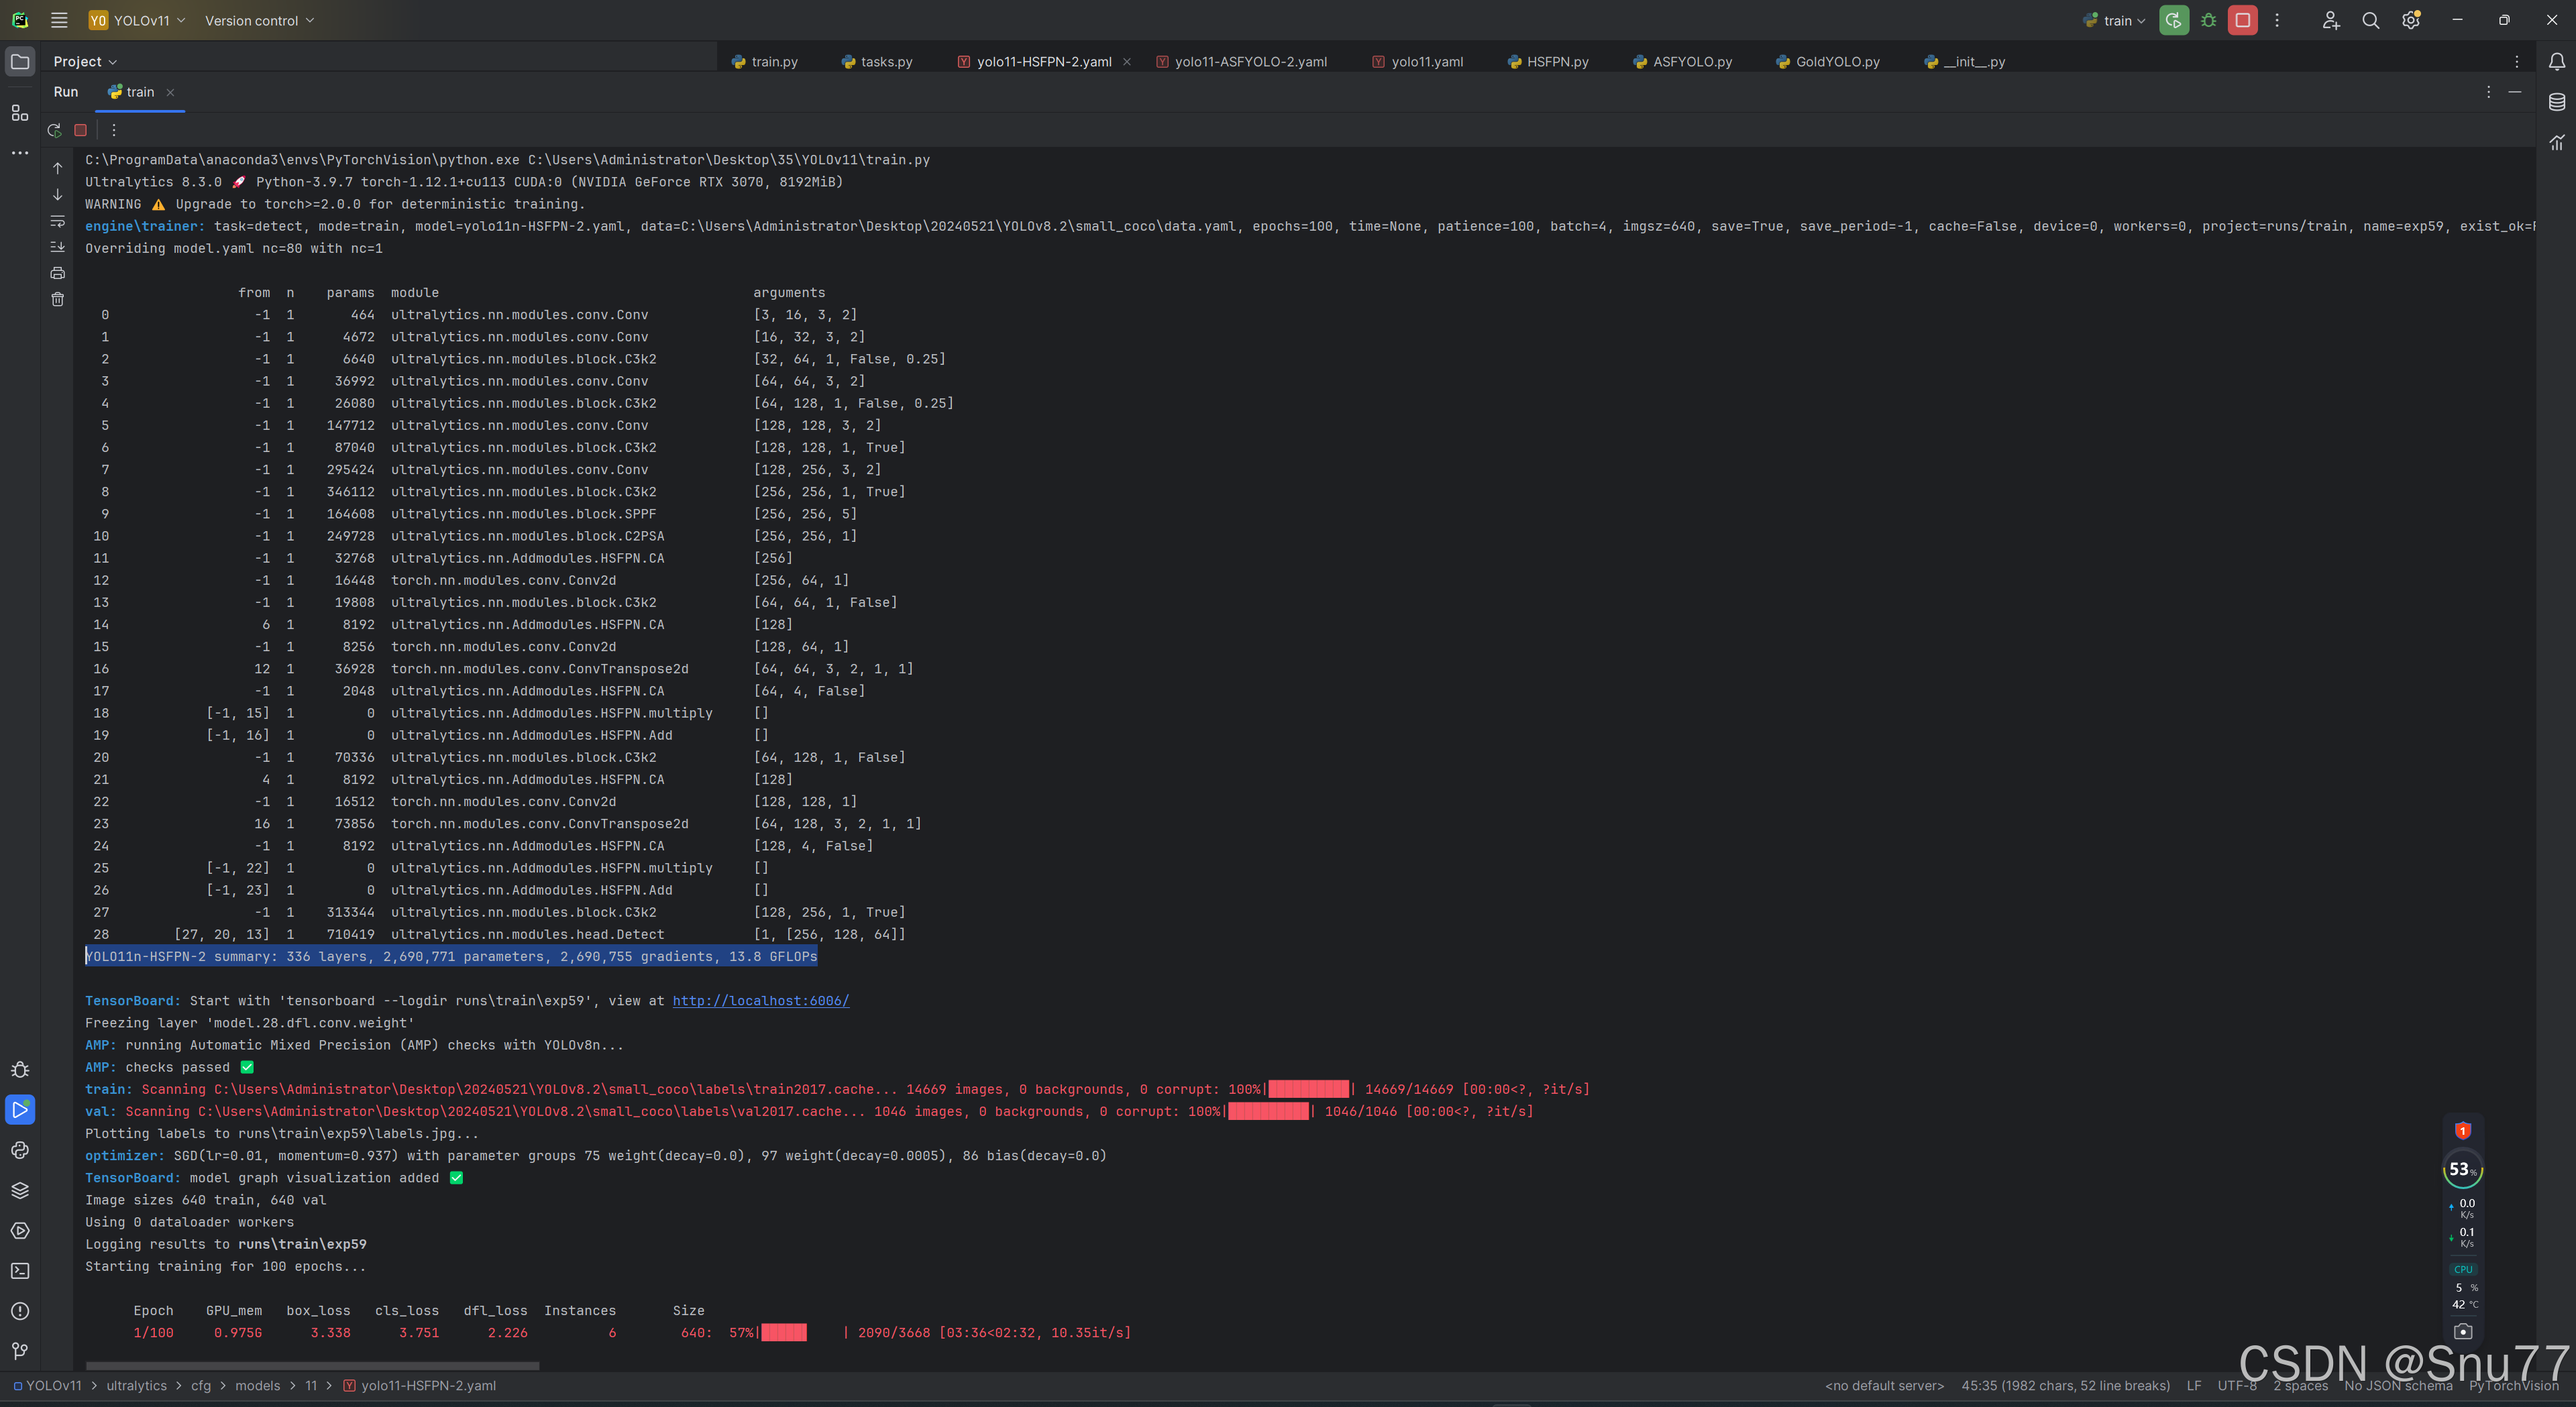
Task: Open the Debug tool window in left sidebar
Action: (x=20, y=1070)
